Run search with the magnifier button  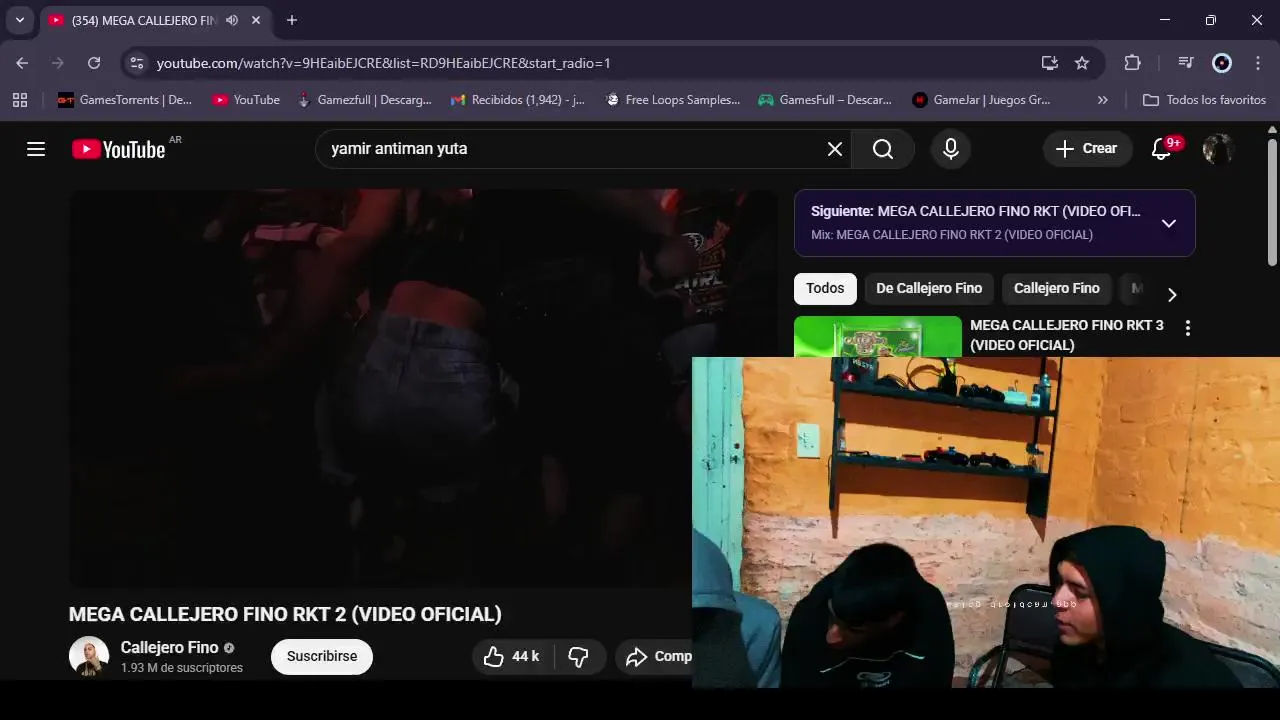pos(883,149)
